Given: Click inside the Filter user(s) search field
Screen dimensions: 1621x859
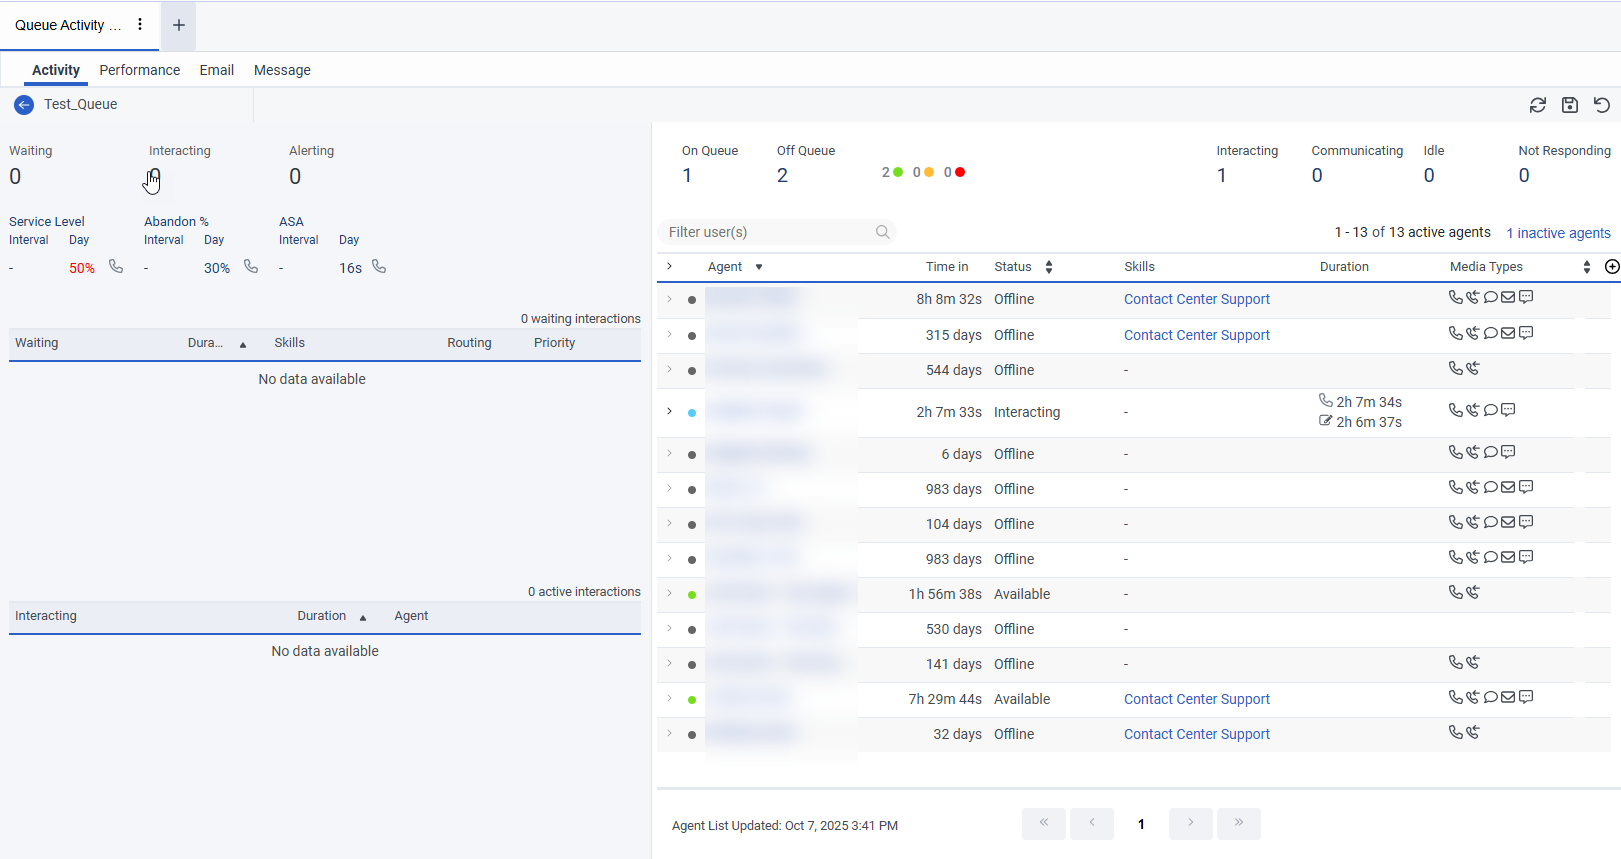Looking at the screenshot, I should coord(765,232).
